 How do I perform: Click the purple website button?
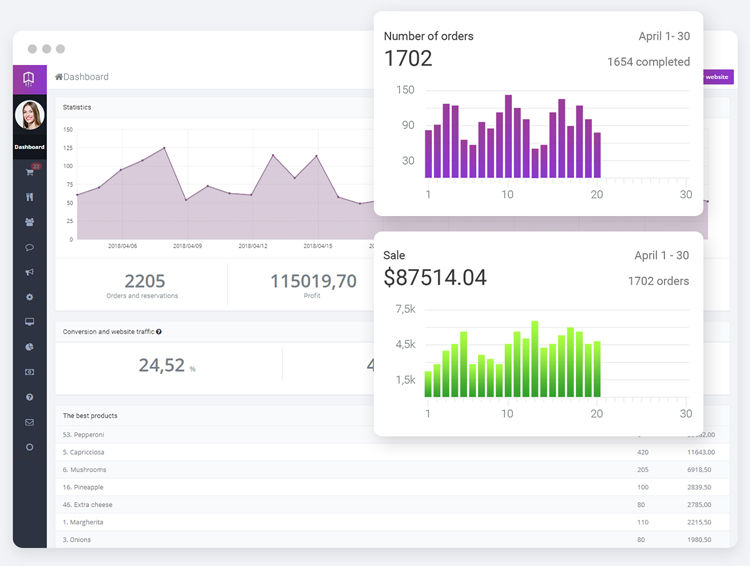tap(718, 77)
